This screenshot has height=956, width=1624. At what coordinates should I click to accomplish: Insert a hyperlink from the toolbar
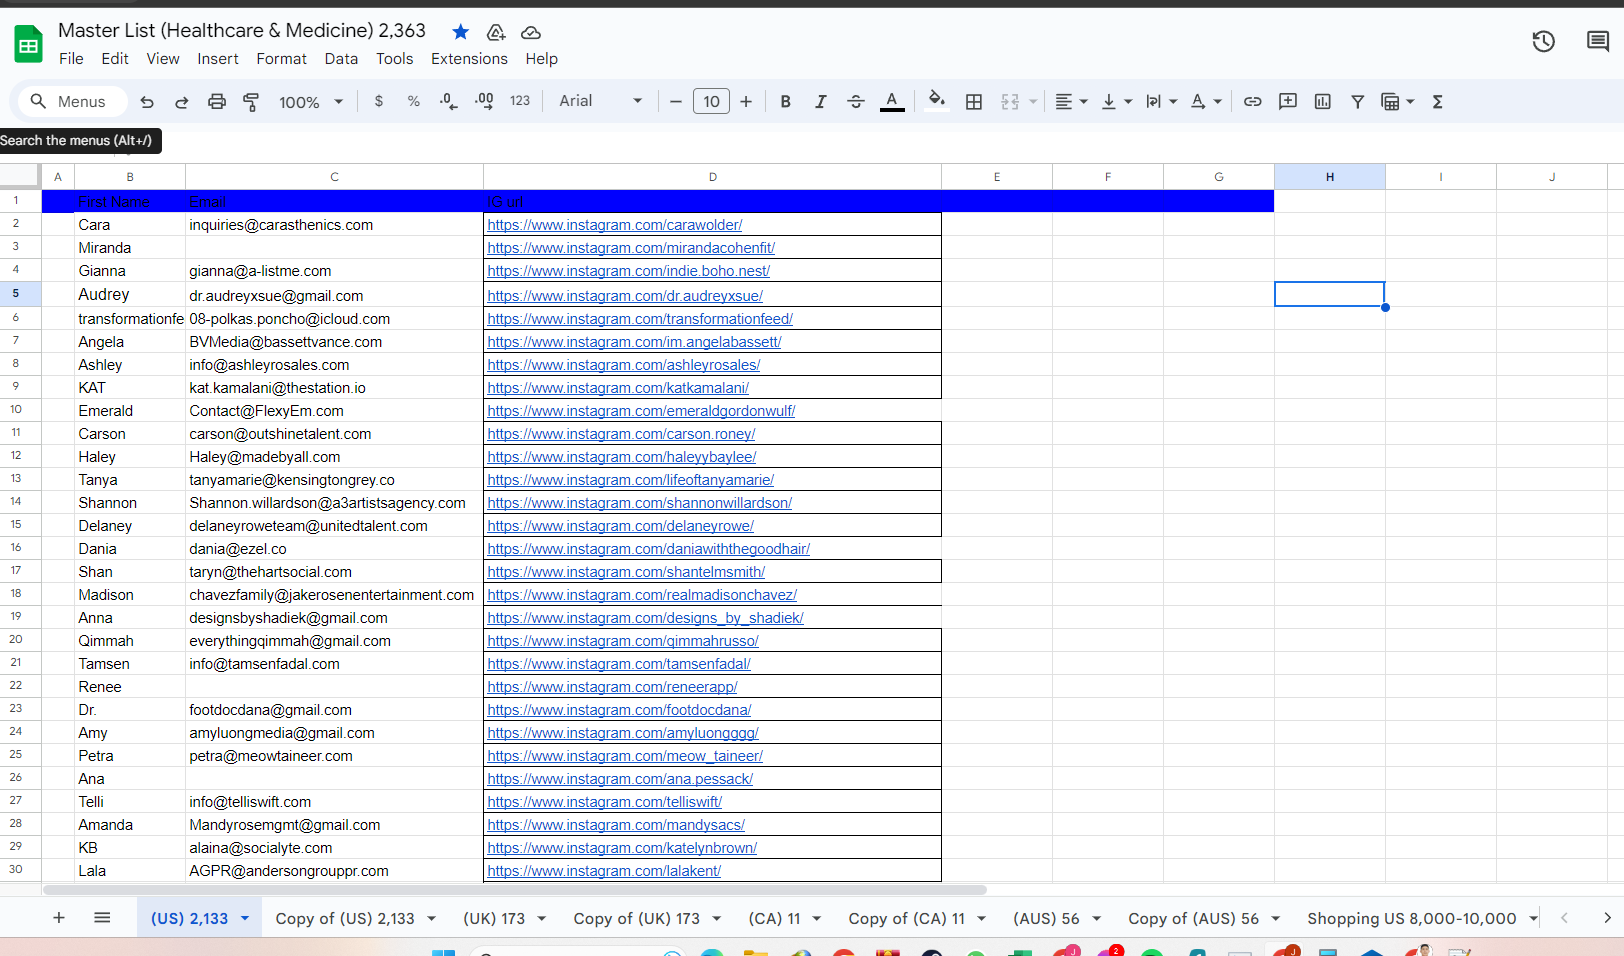pos(1252,102)
